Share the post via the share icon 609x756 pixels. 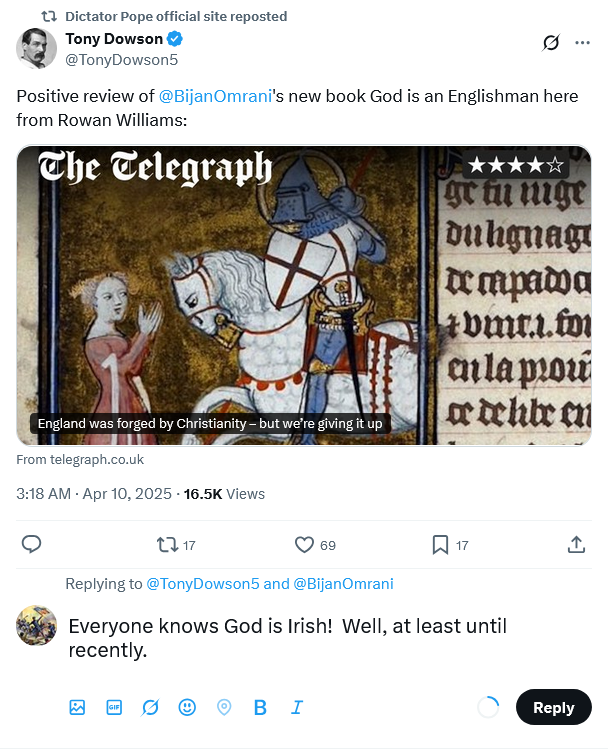tap(576, 544)
